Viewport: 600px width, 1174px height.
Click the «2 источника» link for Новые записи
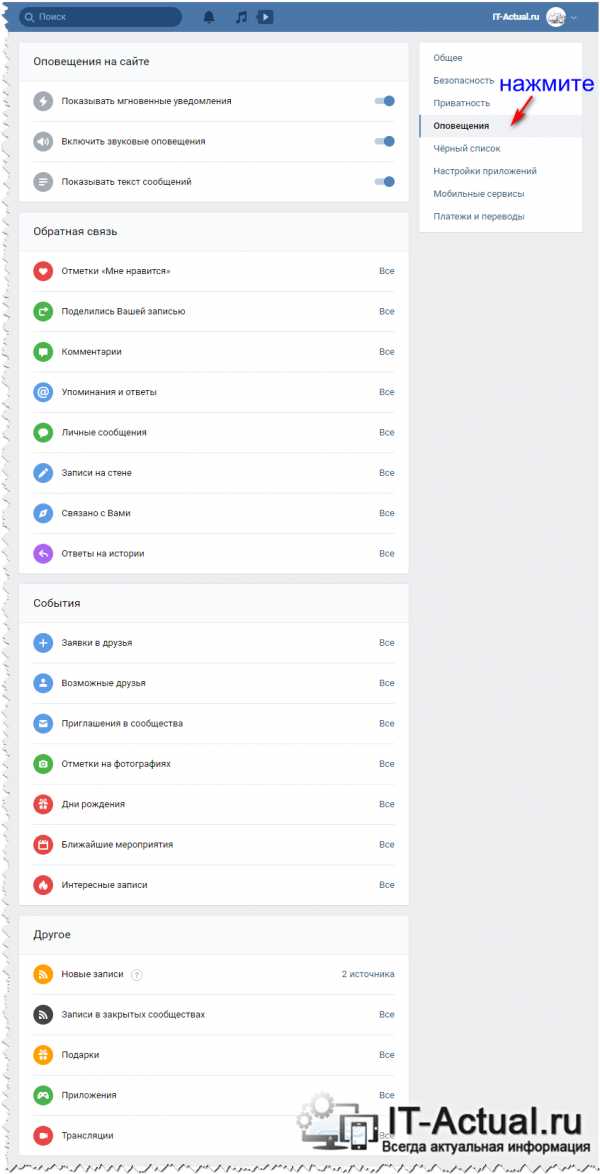tap(368, 974)
